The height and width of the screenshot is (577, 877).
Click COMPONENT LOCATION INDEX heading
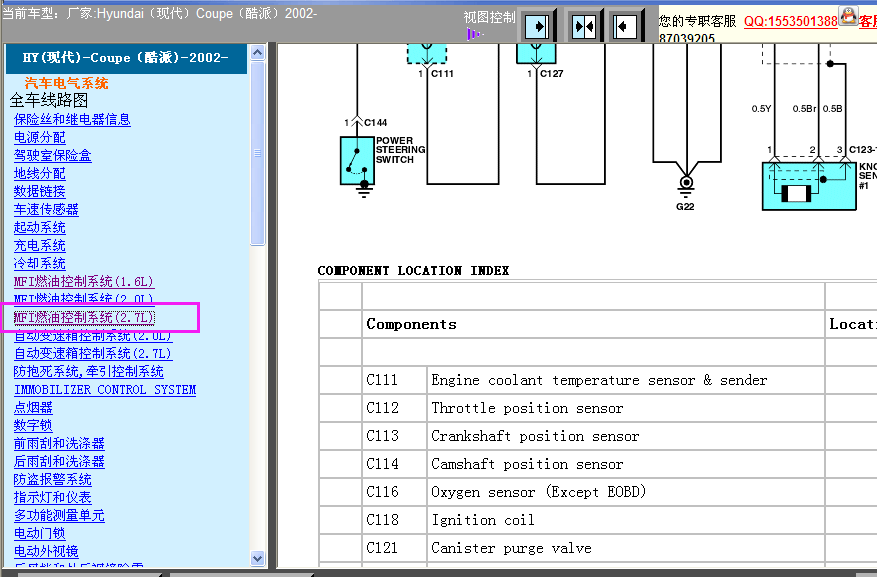tap(413, 271)
